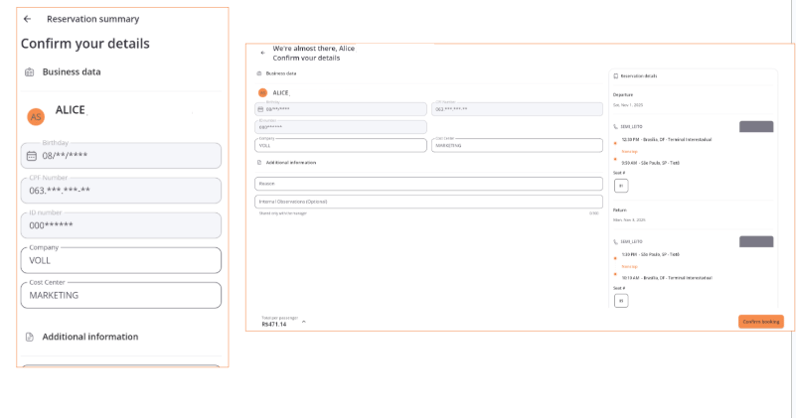Click the orange AS avatar in mobile view
The height and width of the screenshot is (418, 796).
(x=36, y=116)
